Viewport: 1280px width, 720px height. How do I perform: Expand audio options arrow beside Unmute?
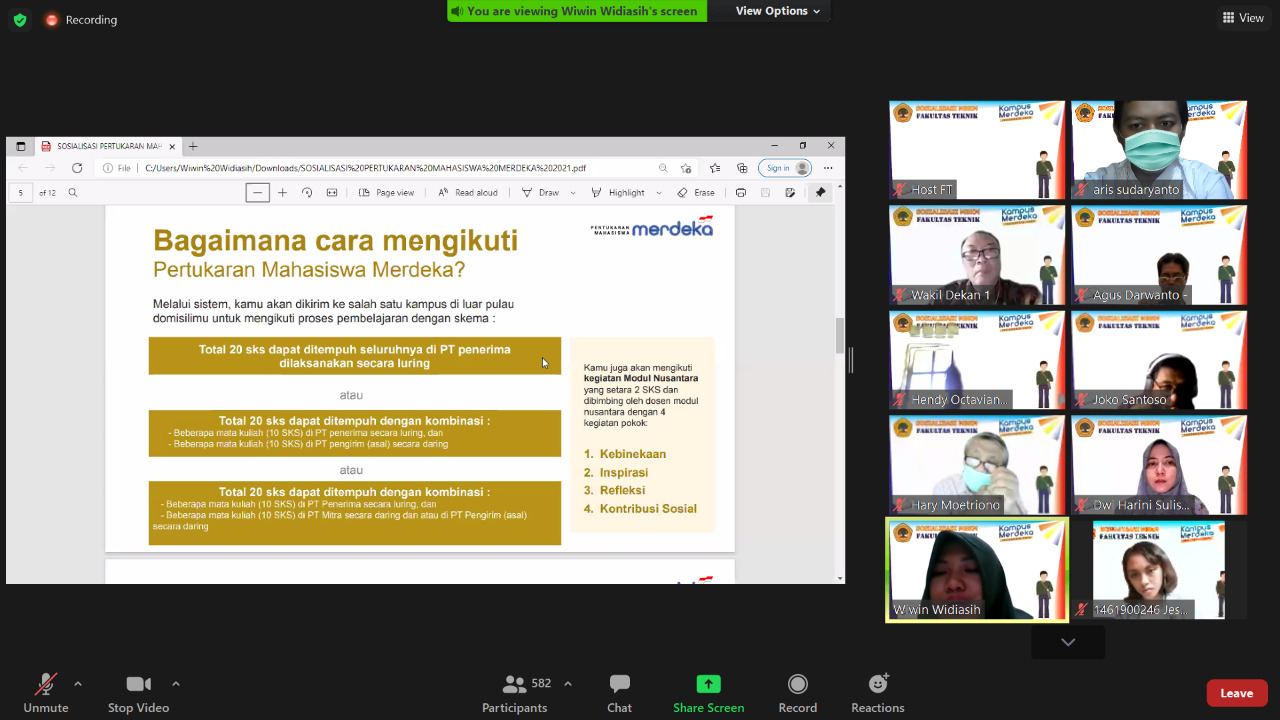tap(78, 684)
